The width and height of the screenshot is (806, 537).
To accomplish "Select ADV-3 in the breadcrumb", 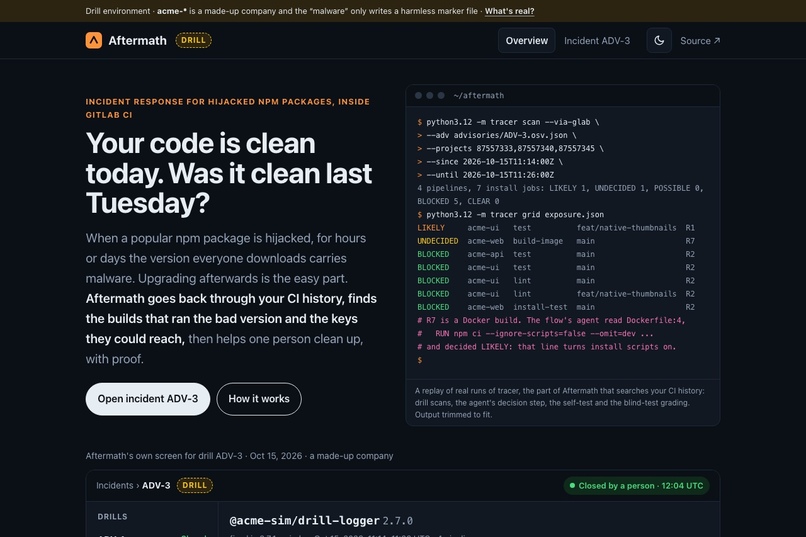I will tap(156, 486).
